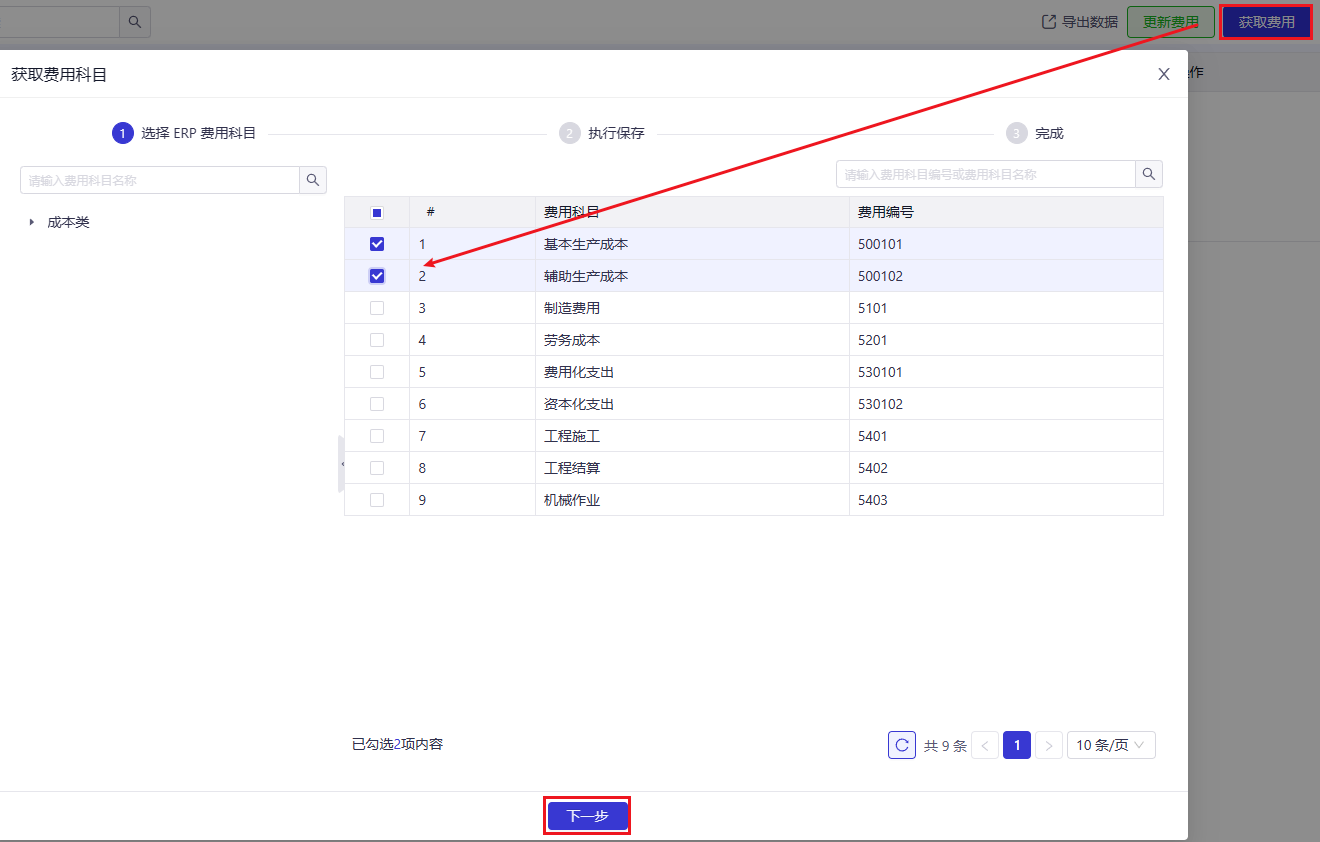Close the 获取费用科目 dialog
1320x842 pixels.
click(x=1163, y=74)
